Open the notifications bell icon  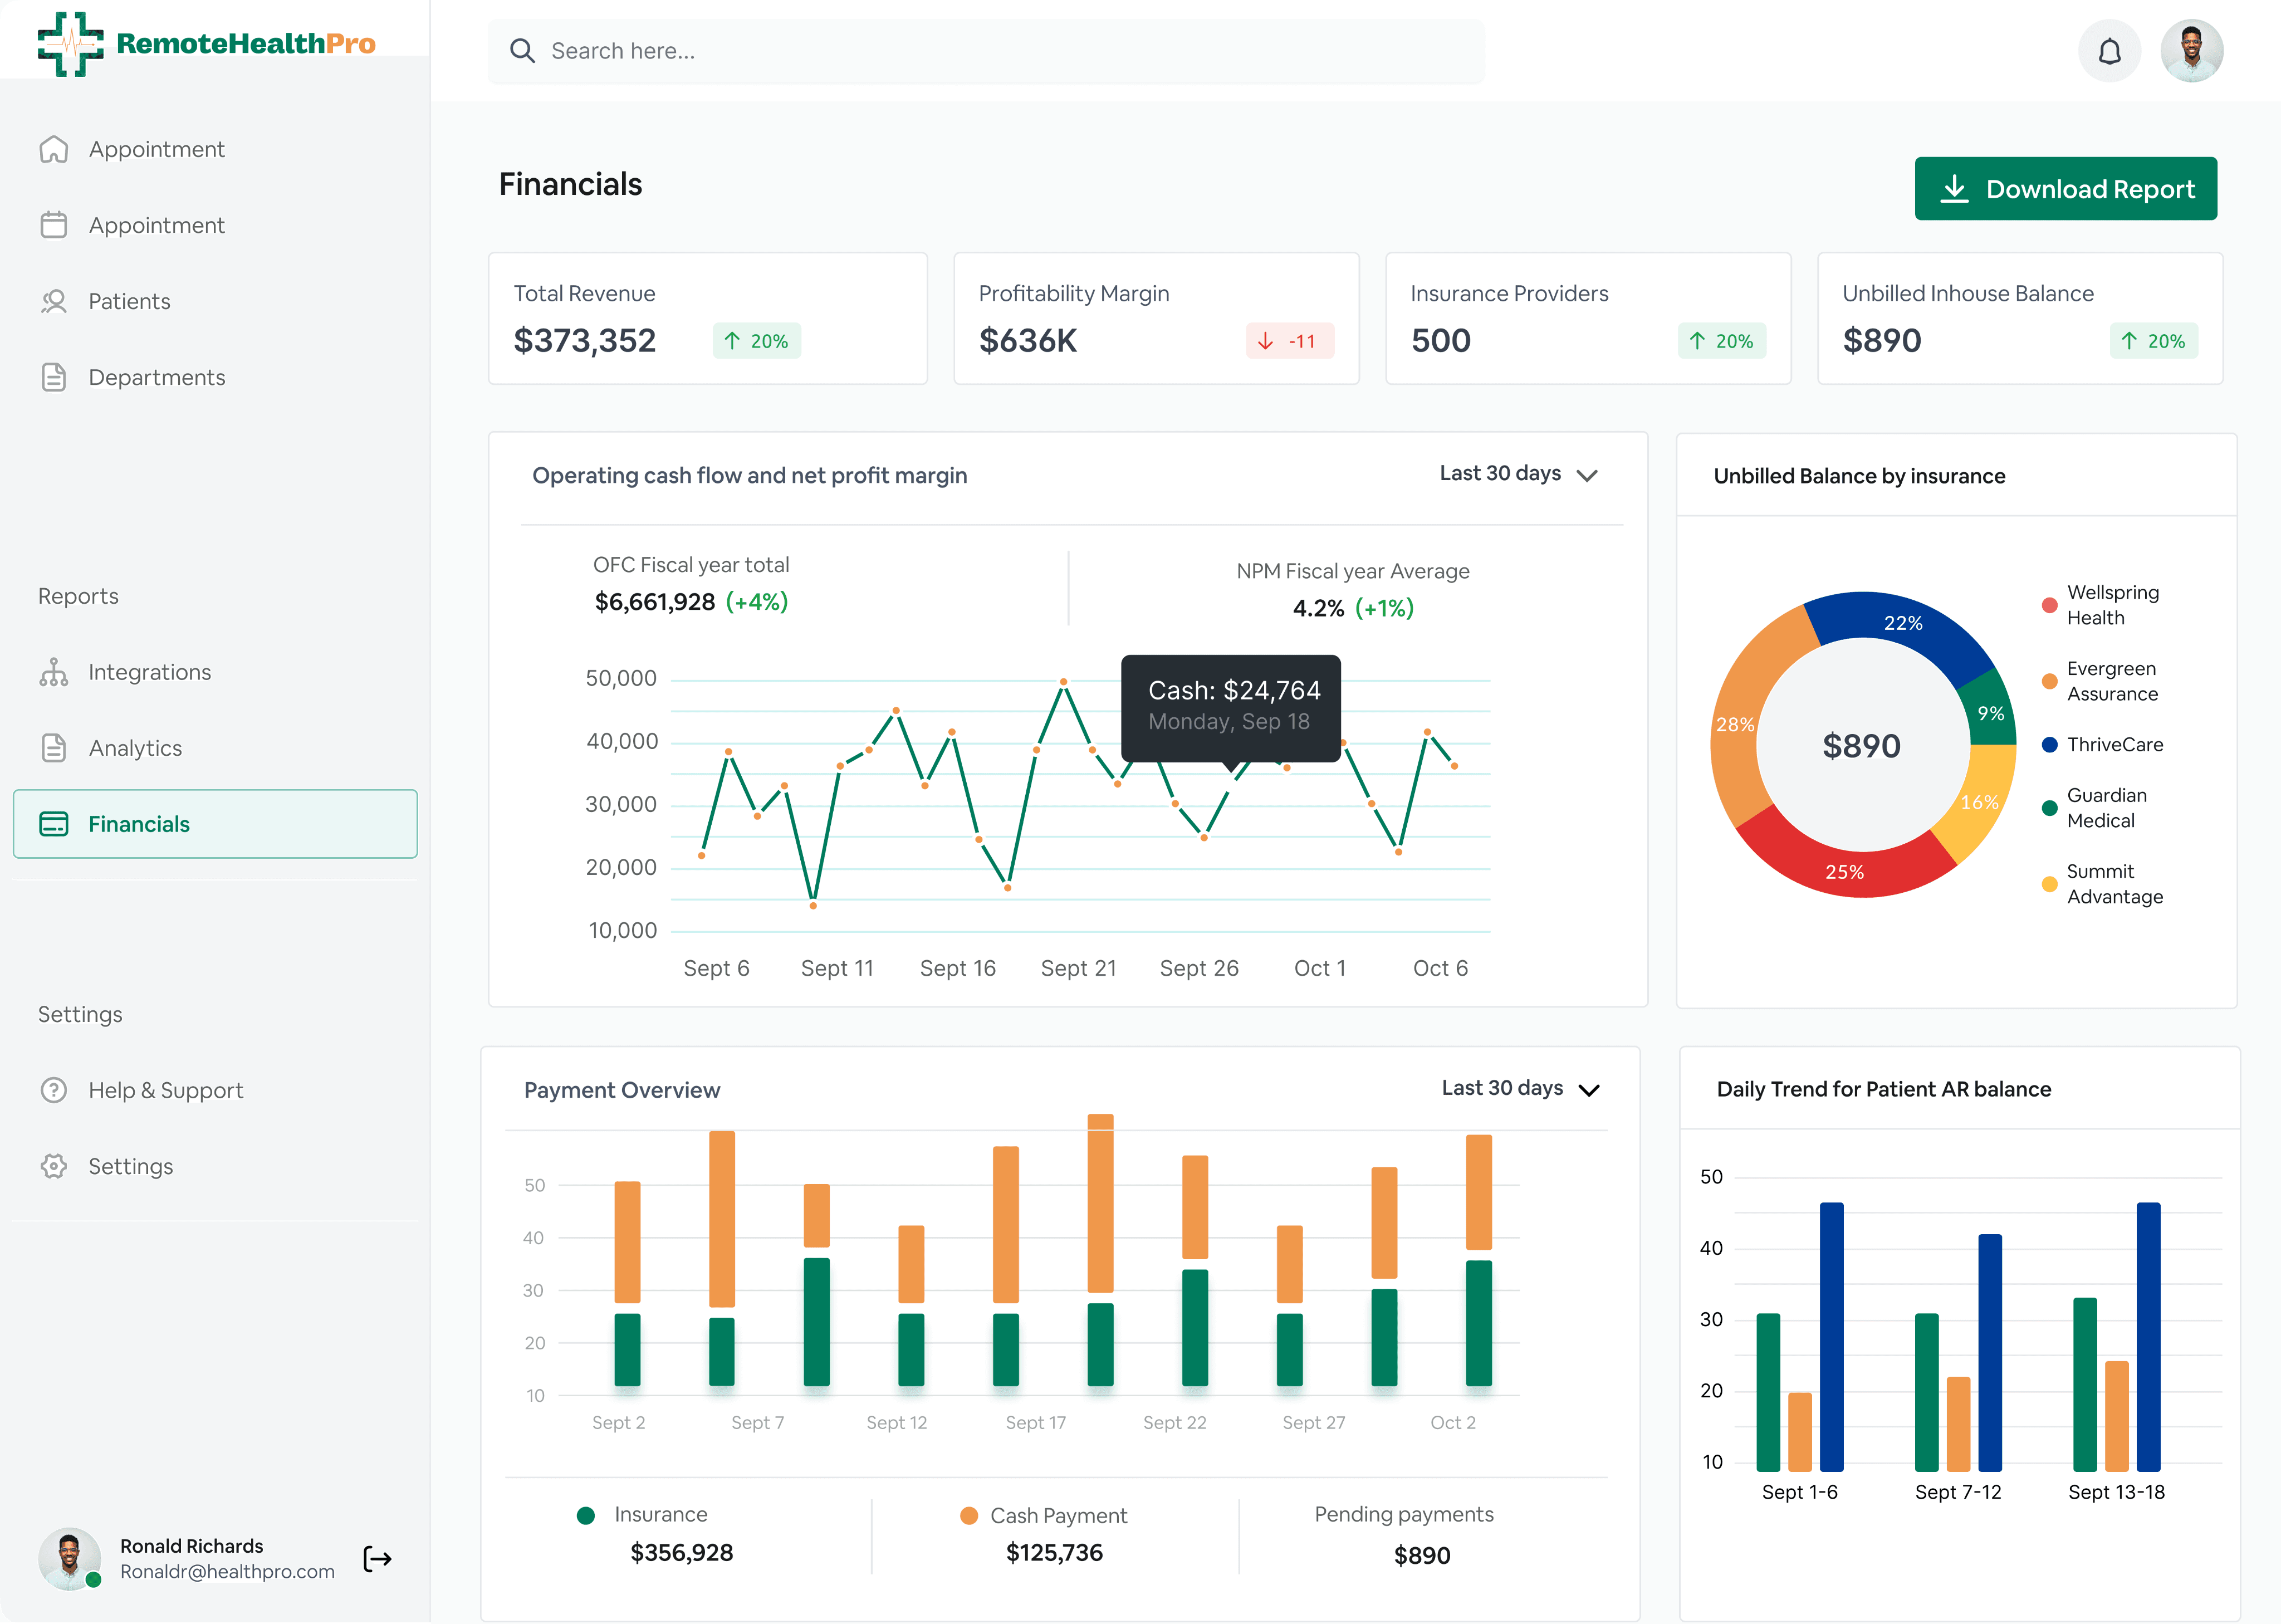pos(2109,51)
